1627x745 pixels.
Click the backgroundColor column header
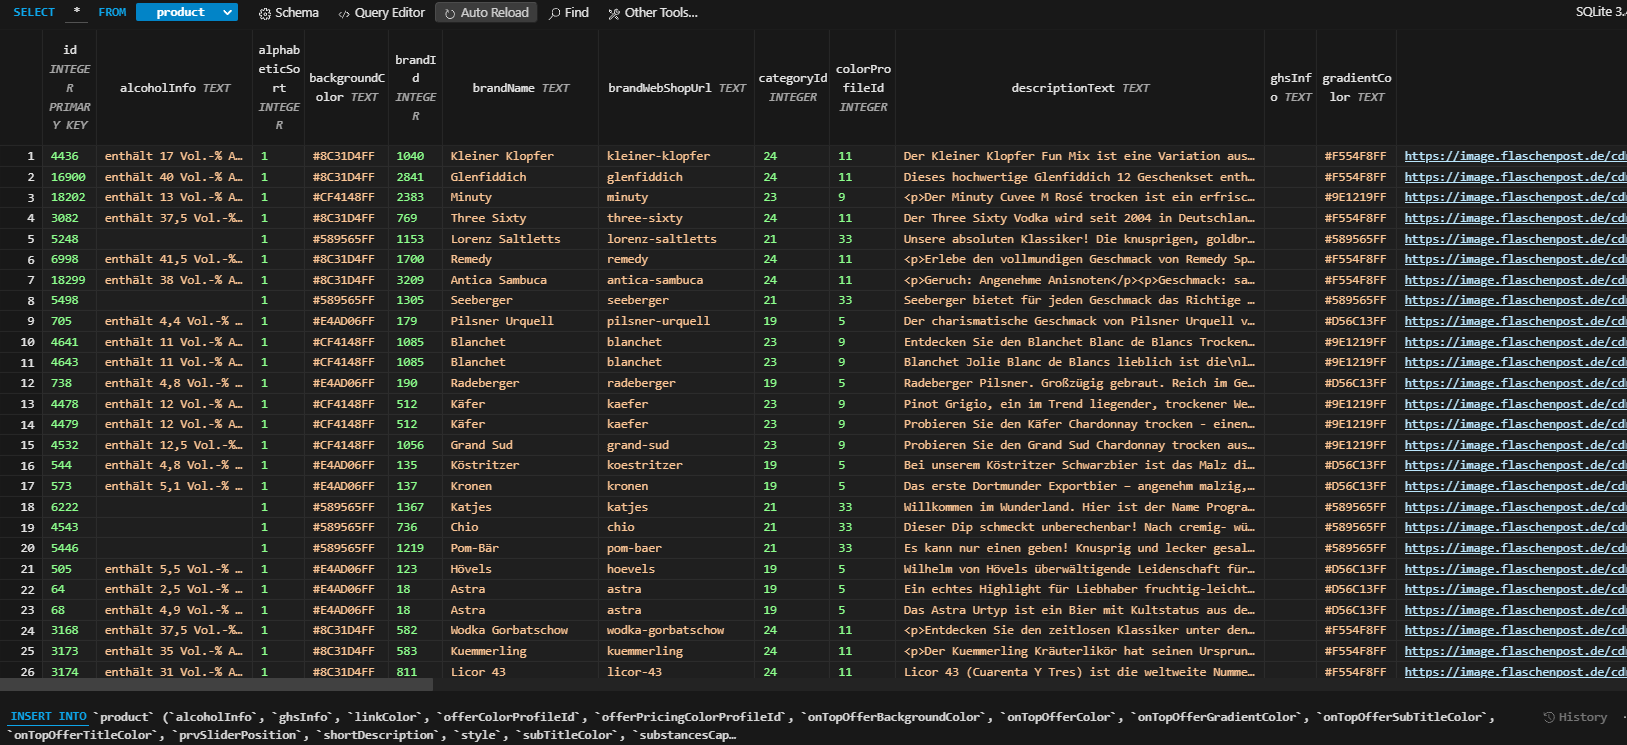pyautogui.click(x=346, y=87)
